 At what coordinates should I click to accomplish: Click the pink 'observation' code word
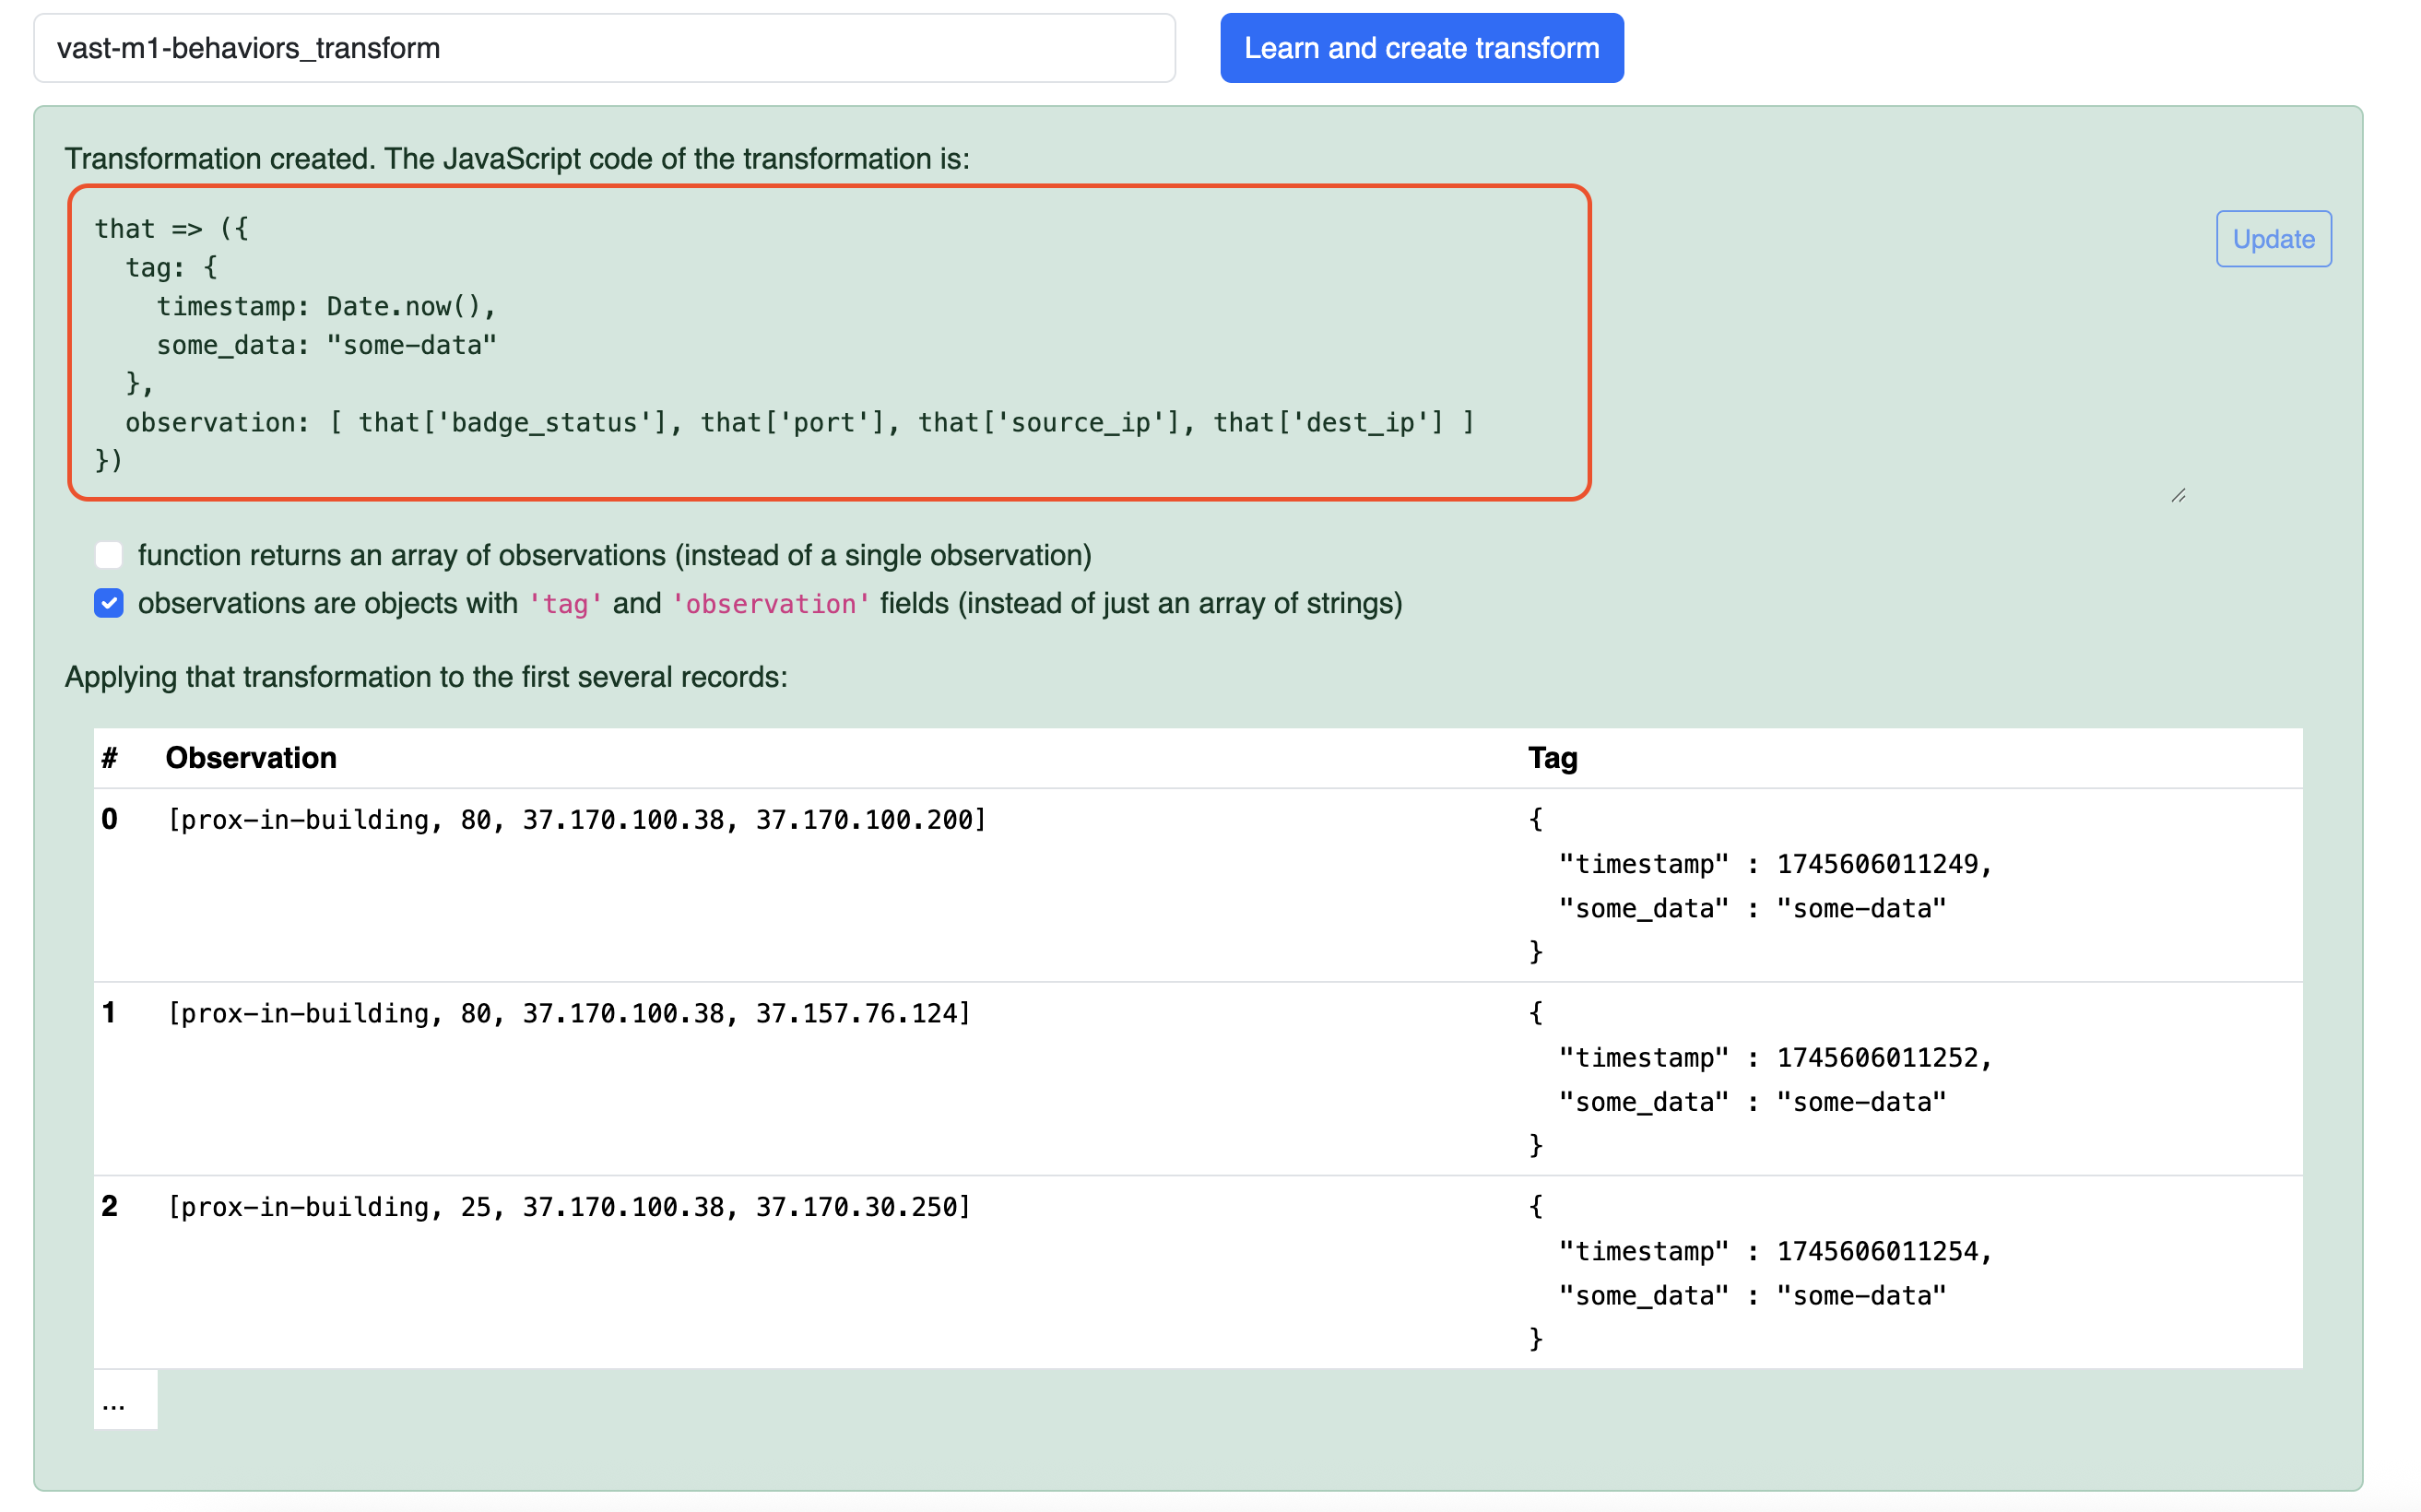[770, 604]
